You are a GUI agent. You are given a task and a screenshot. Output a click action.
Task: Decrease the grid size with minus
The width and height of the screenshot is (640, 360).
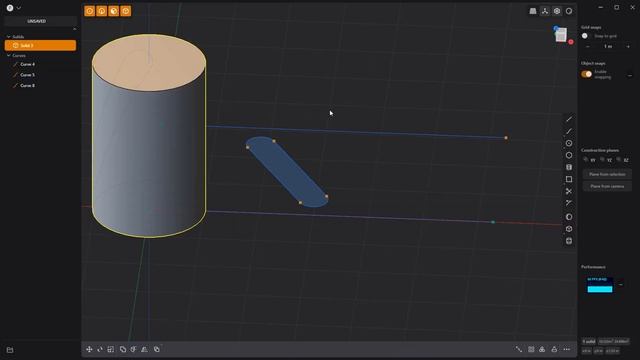587,47
